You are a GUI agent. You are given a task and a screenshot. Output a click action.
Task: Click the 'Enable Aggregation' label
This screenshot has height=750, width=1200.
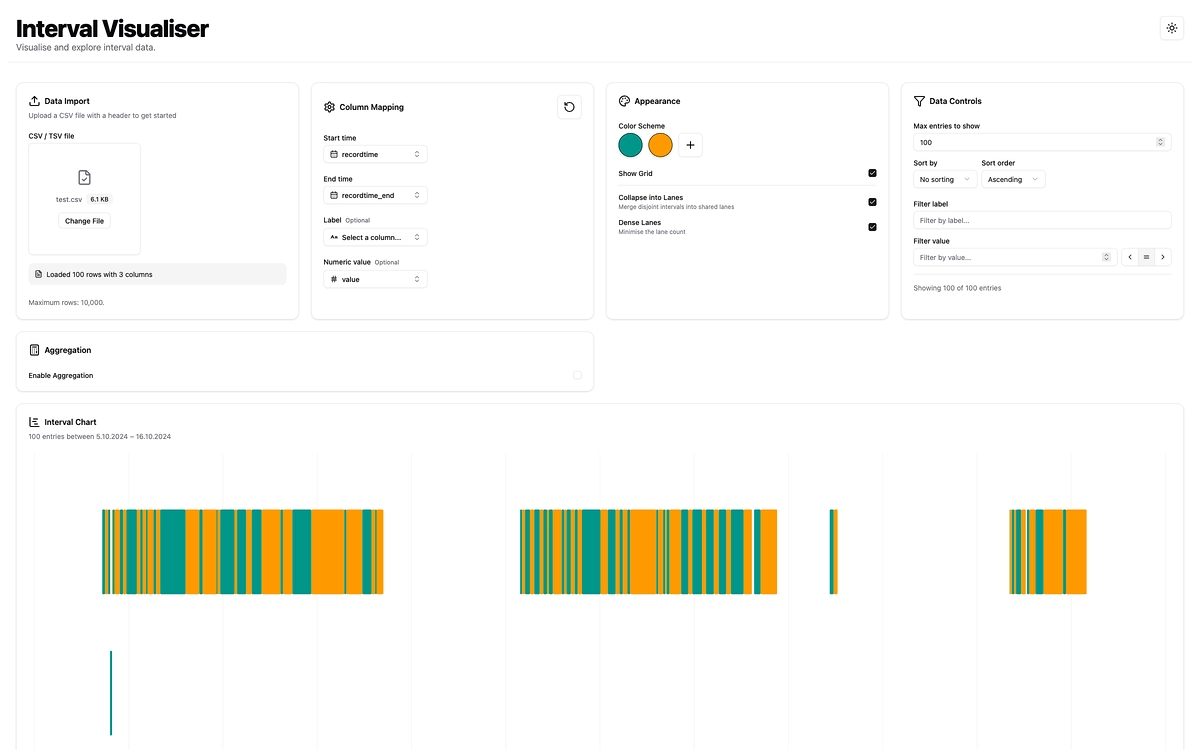point(61,375)
